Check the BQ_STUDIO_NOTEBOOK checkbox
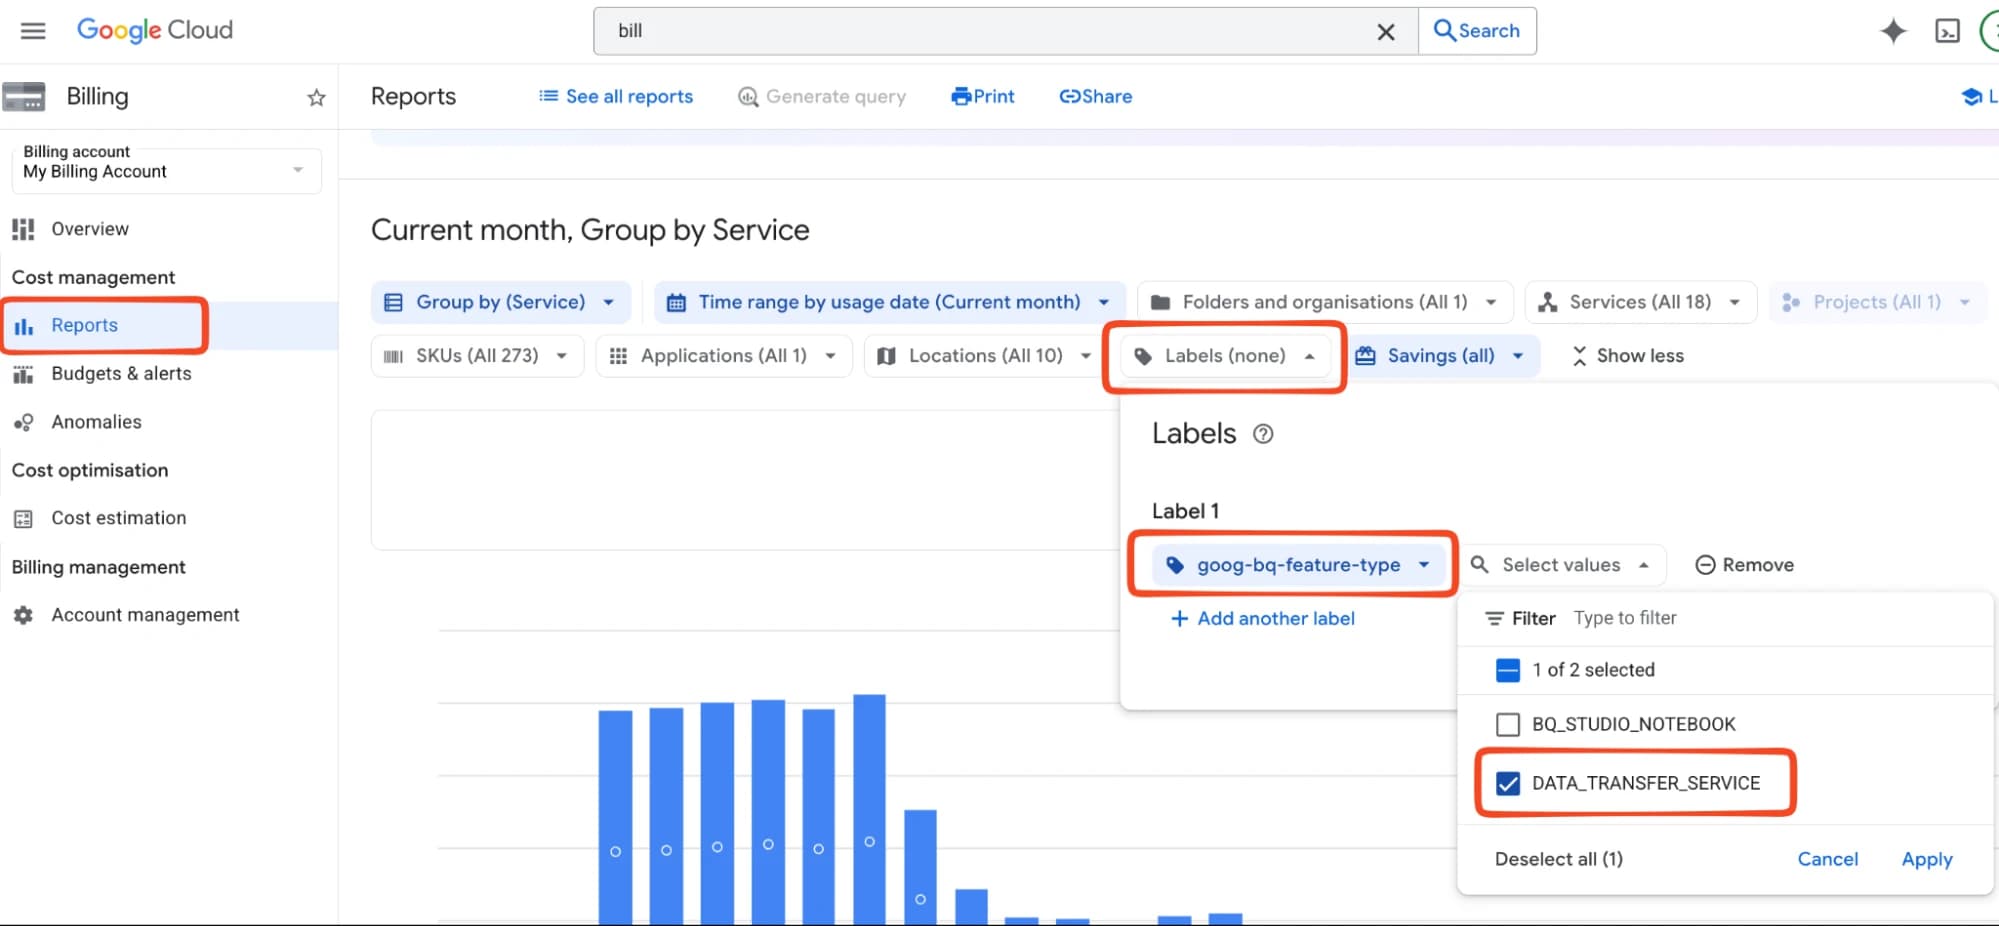The image size is (1999, 926). (1507, 724)
